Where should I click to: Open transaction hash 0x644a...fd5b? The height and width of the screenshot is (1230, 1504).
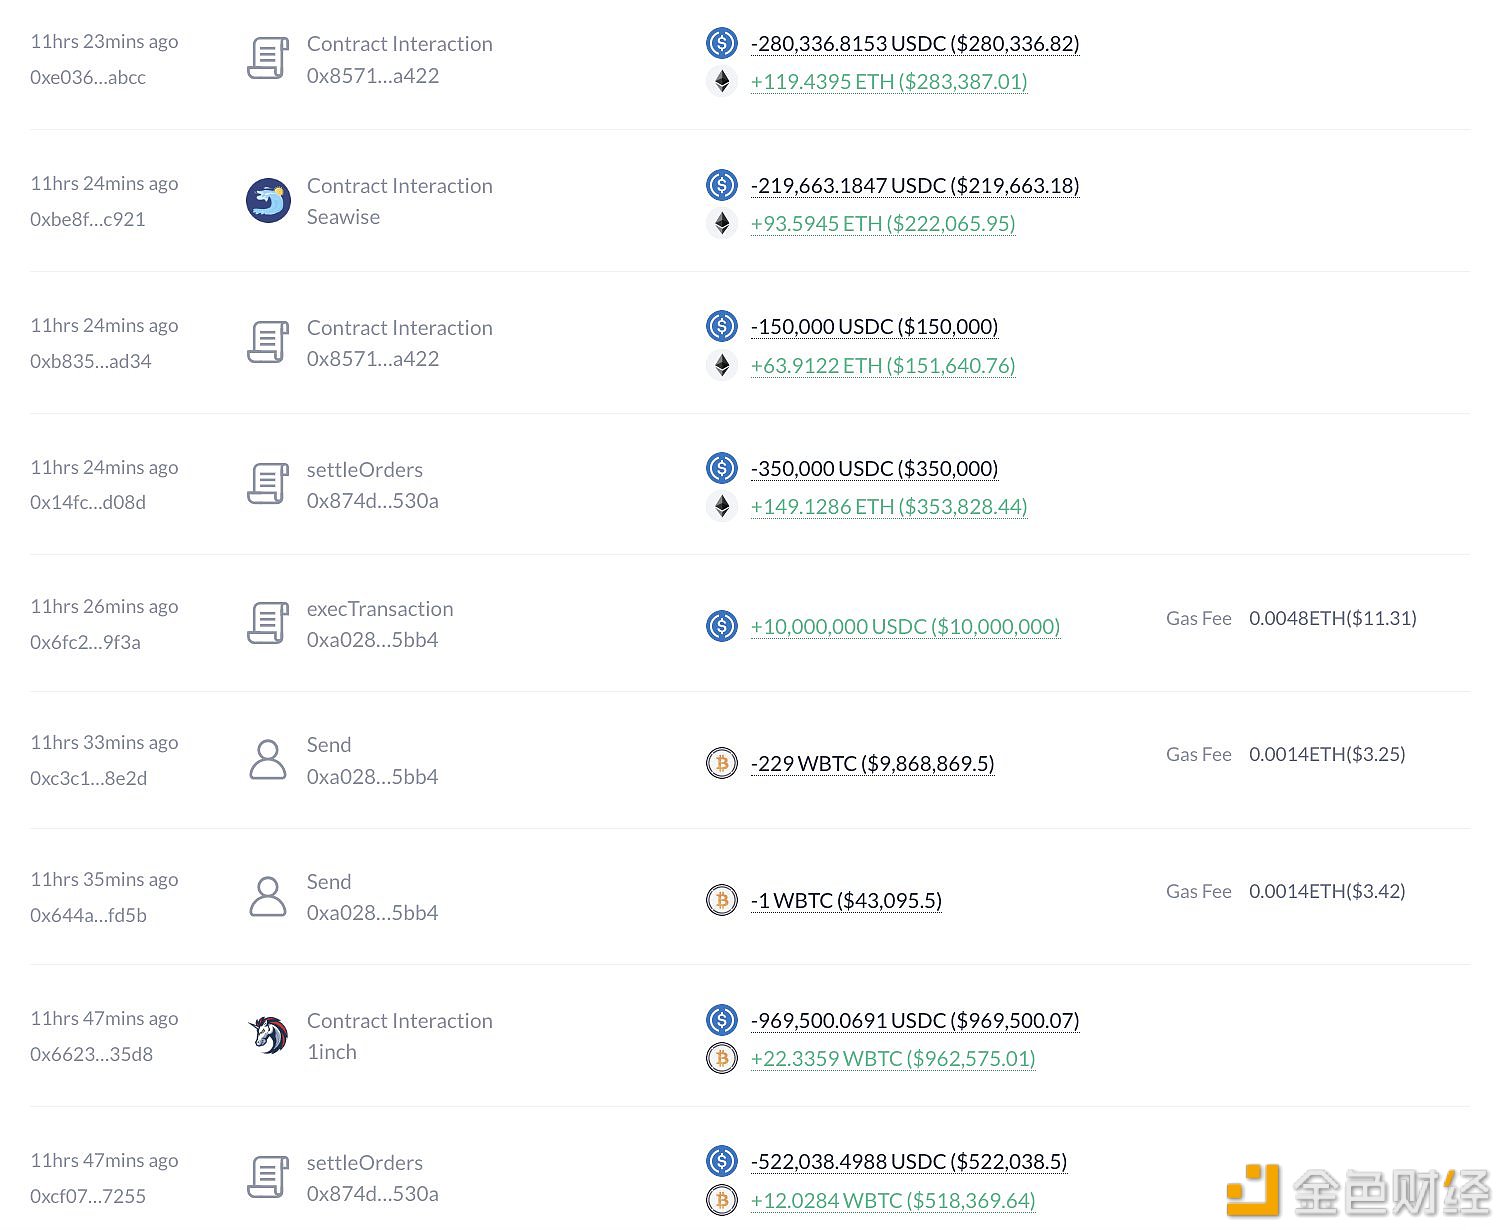(88, 915)
